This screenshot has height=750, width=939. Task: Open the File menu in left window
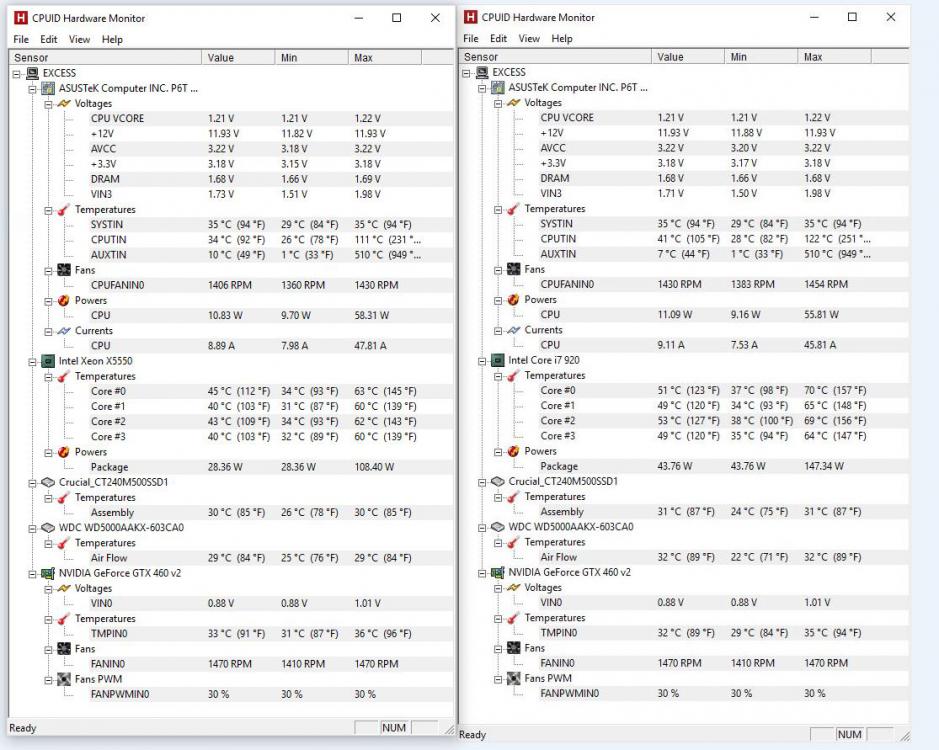click(21, 39)
